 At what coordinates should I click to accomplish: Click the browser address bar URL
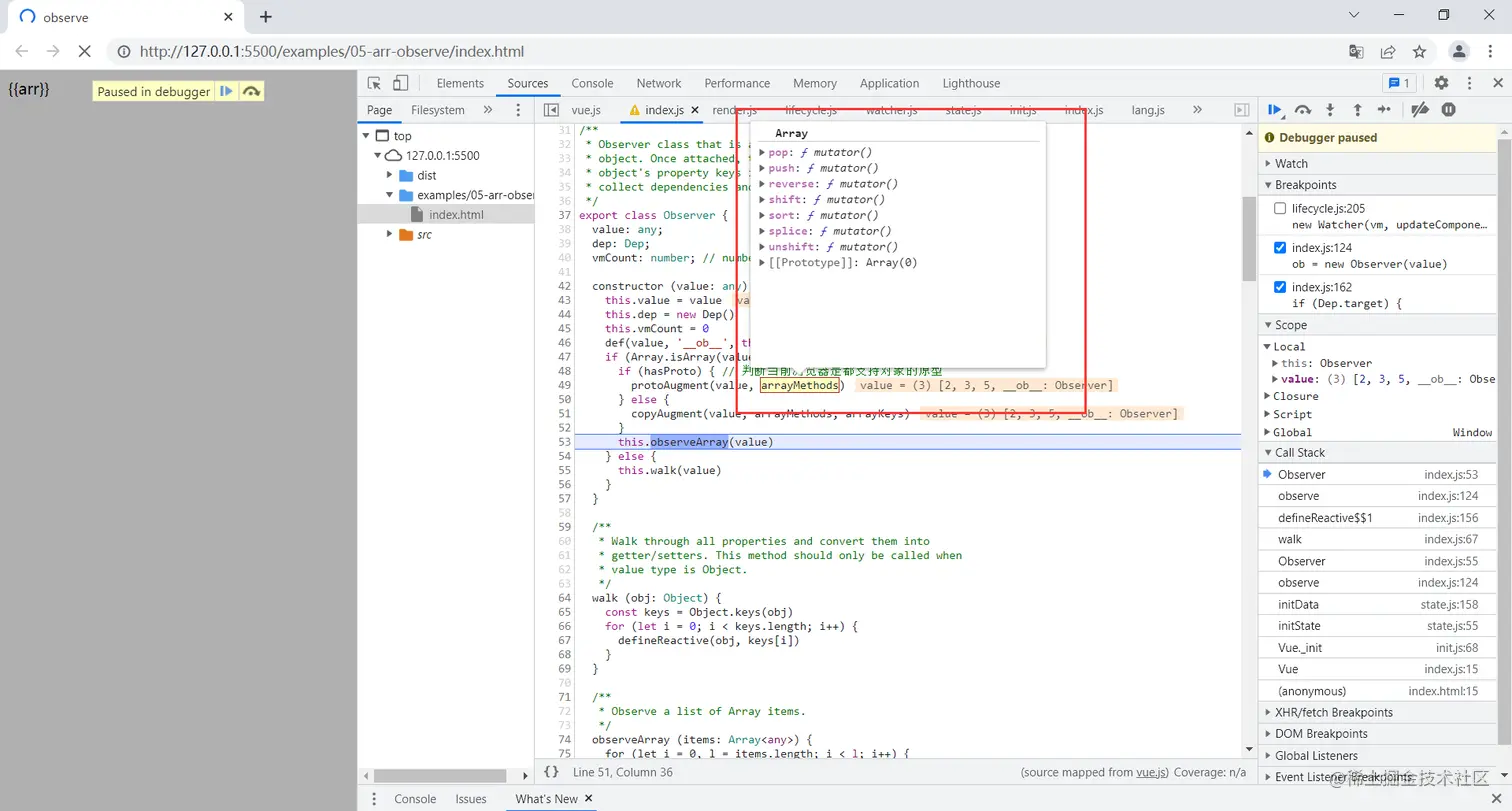332,52
